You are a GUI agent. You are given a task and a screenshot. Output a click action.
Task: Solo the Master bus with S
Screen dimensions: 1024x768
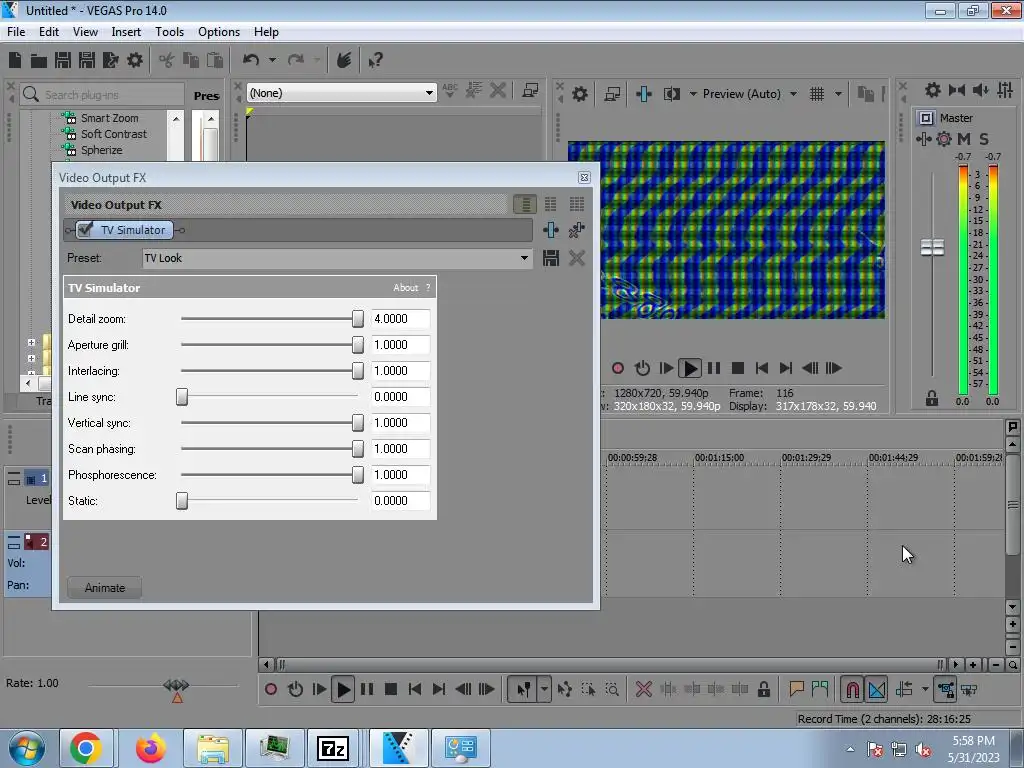click(984, 138)
